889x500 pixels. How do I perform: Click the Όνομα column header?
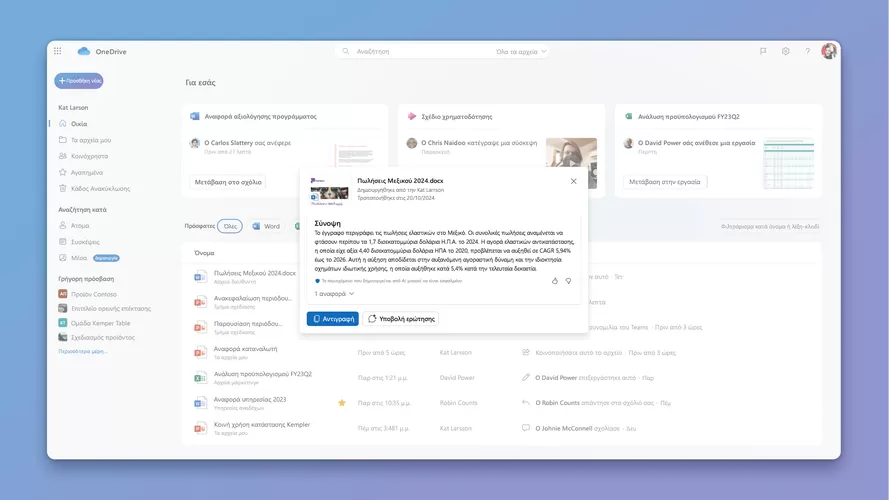click(x=204, y=253)
